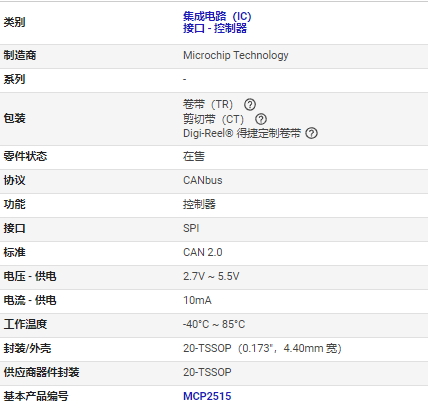Click the supplier device package 20-TSSOP value
Image resolution: width=428 pixels, height=409 pixels.
click(x=207, y=372)
